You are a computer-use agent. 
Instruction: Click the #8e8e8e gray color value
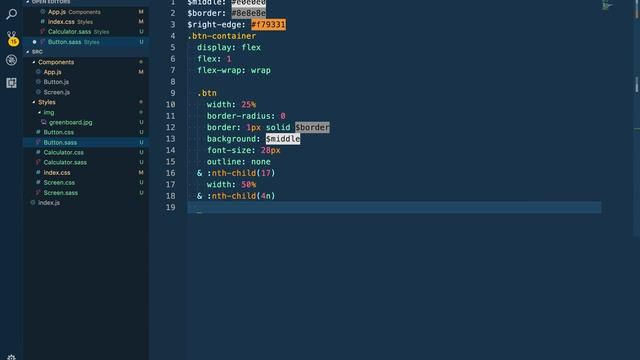(x=249, y=13)
